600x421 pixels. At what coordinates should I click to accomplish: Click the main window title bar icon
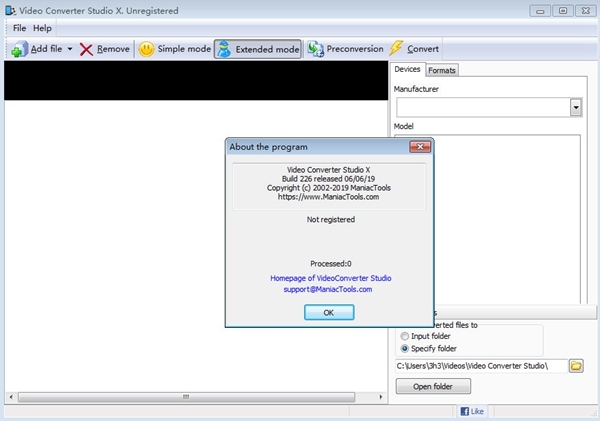tap(10, 10)
